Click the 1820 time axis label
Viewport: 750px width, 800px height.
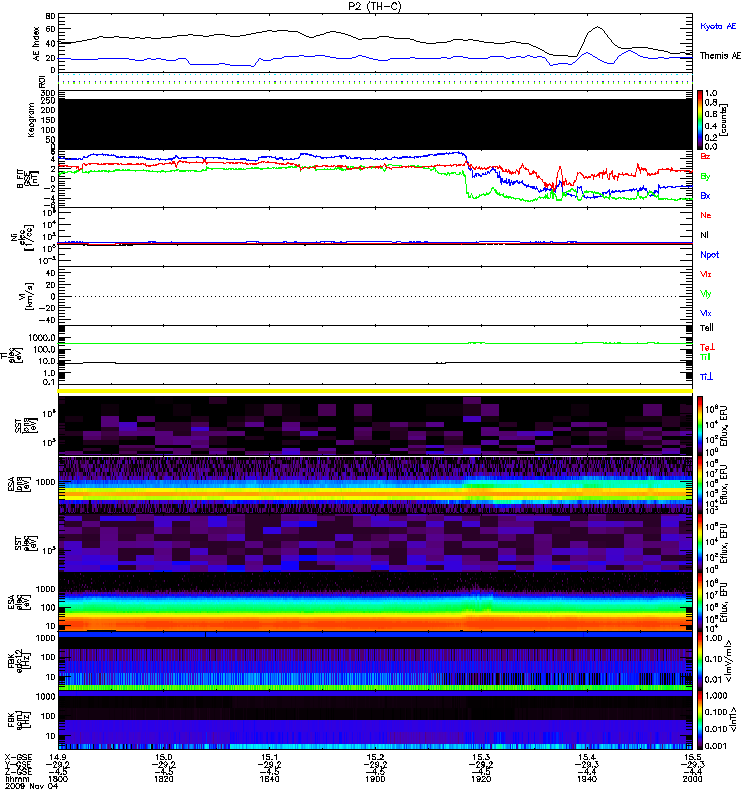pos(163,779)
